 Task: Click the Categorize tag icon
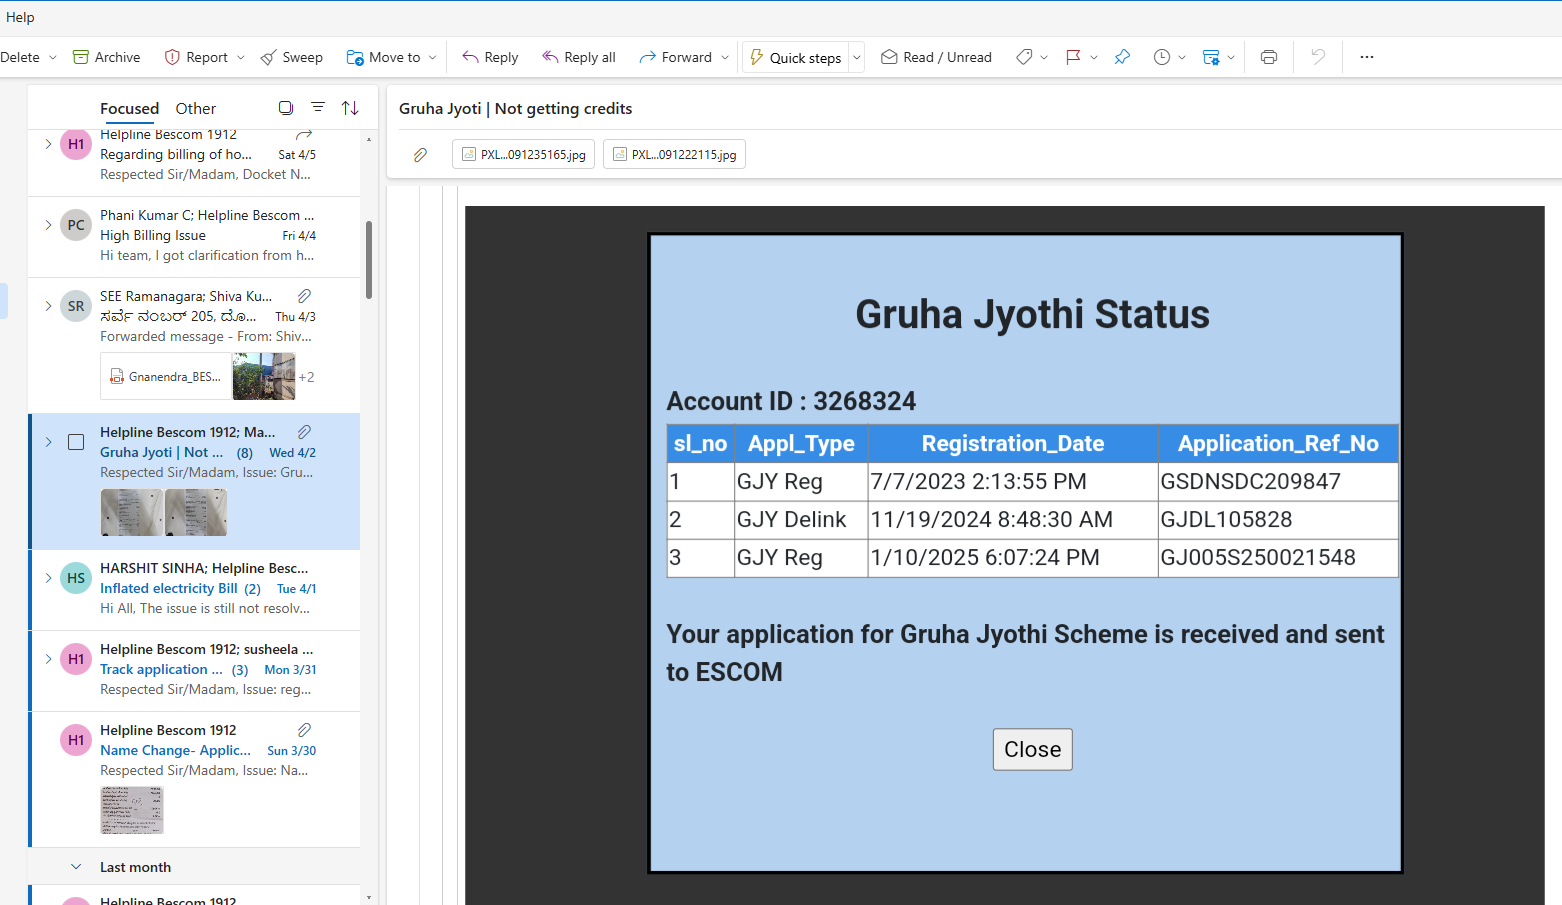1024,57
